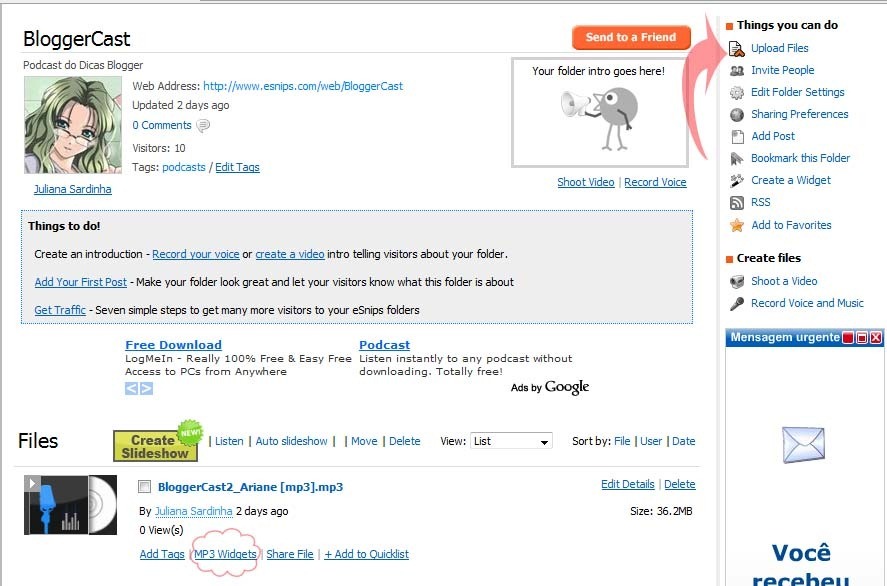Click the envelope icon in ad

pos(803,445)
